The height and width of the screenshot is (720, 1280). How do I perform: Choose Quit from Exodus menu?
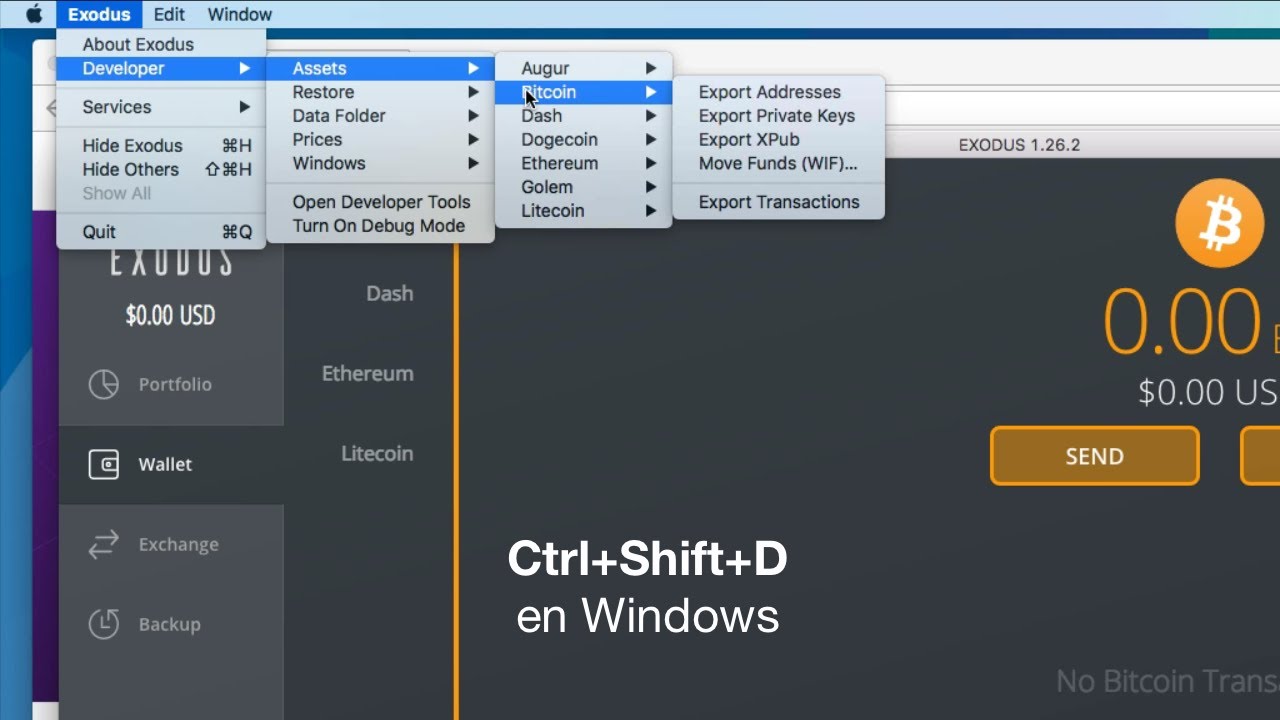[x=161, y=232]
